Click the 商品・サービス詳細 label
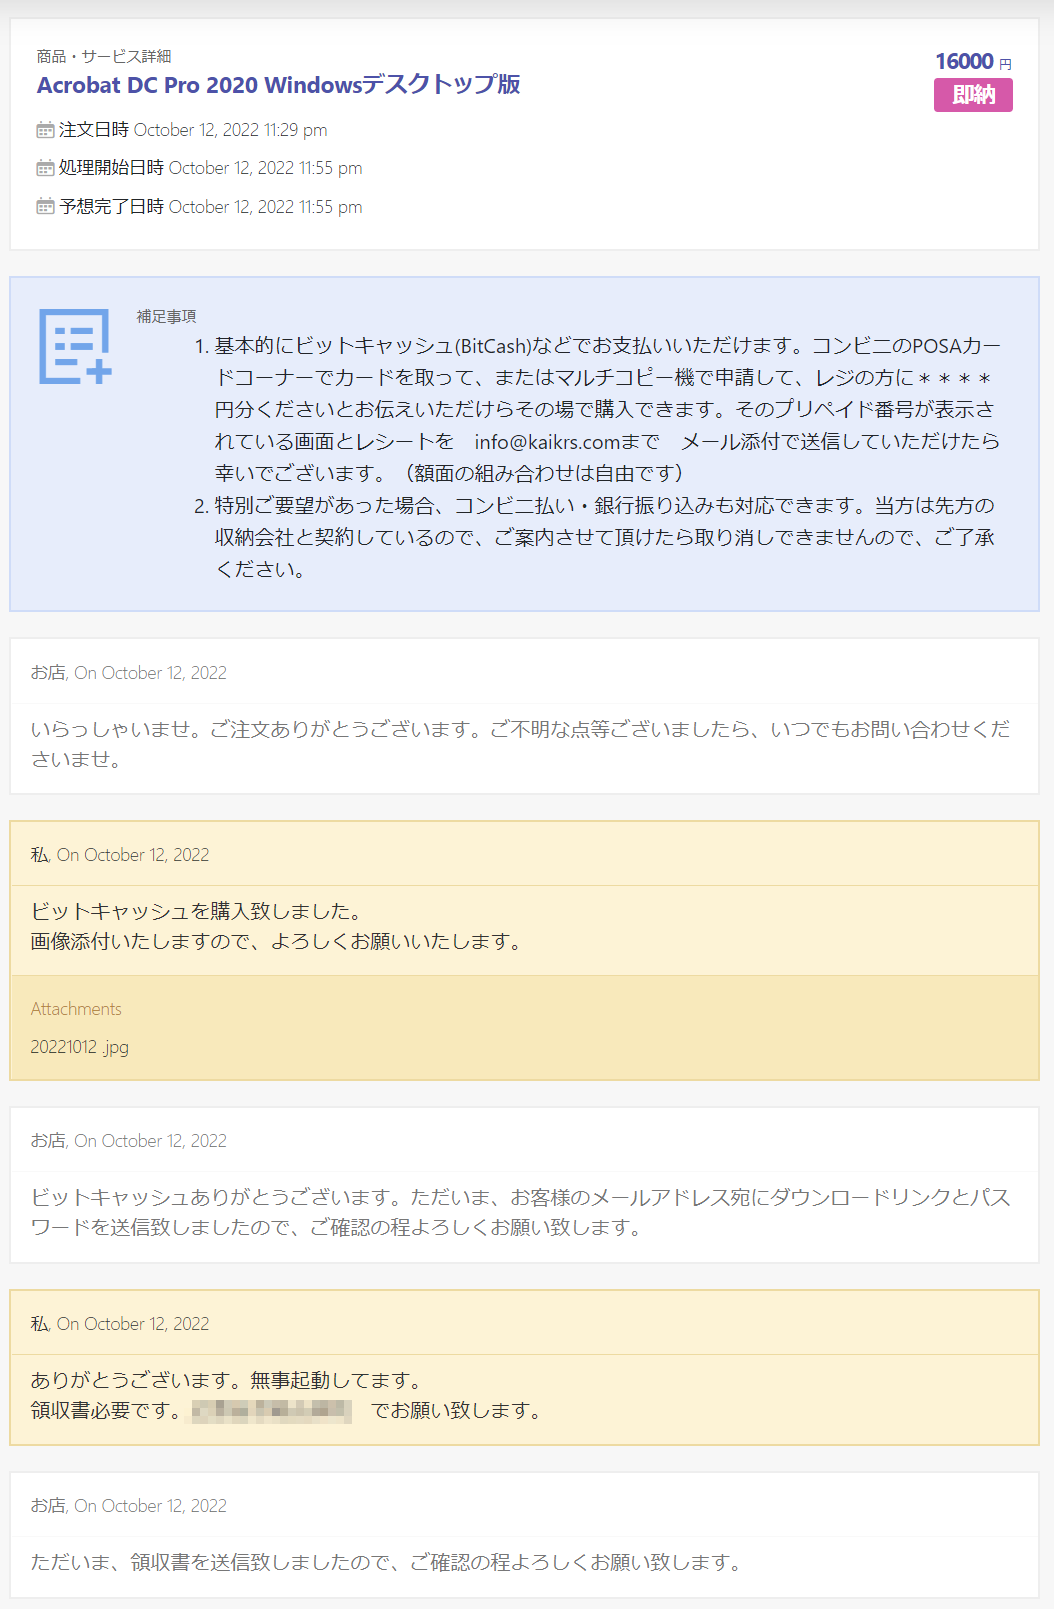 [x=104, y=56]
